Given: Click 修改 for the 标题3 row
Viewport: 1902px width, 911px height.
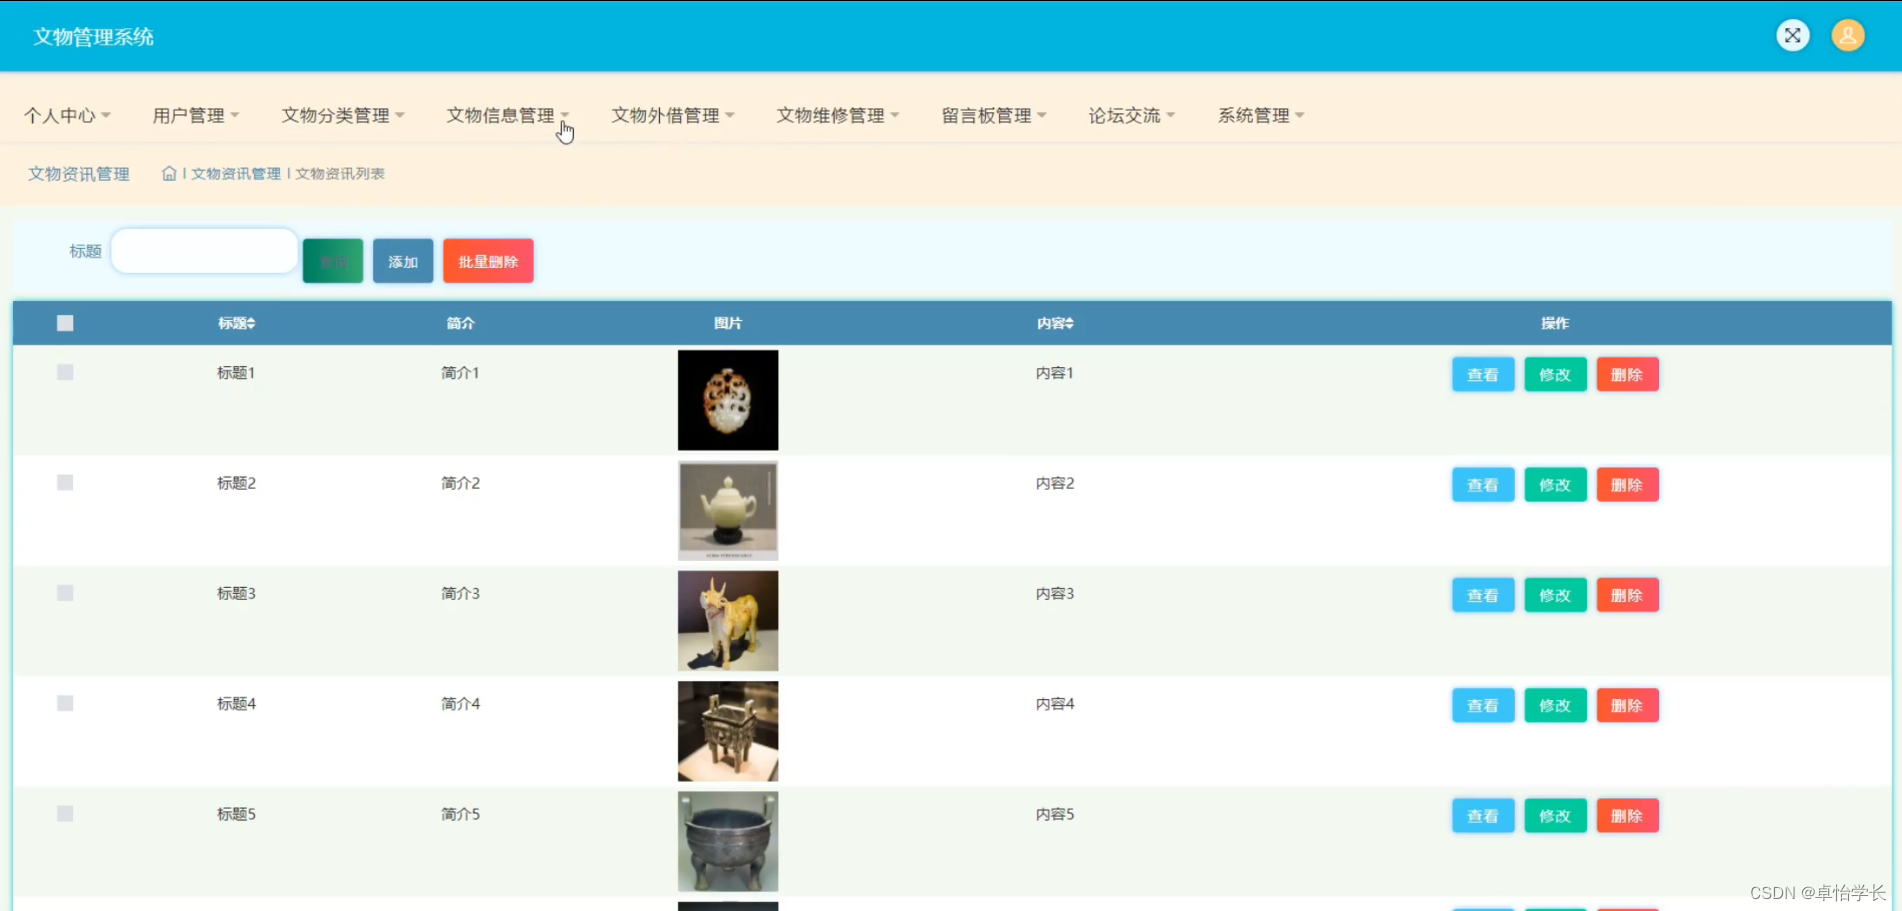Looking at the screenshot, I should point(1555,594).
